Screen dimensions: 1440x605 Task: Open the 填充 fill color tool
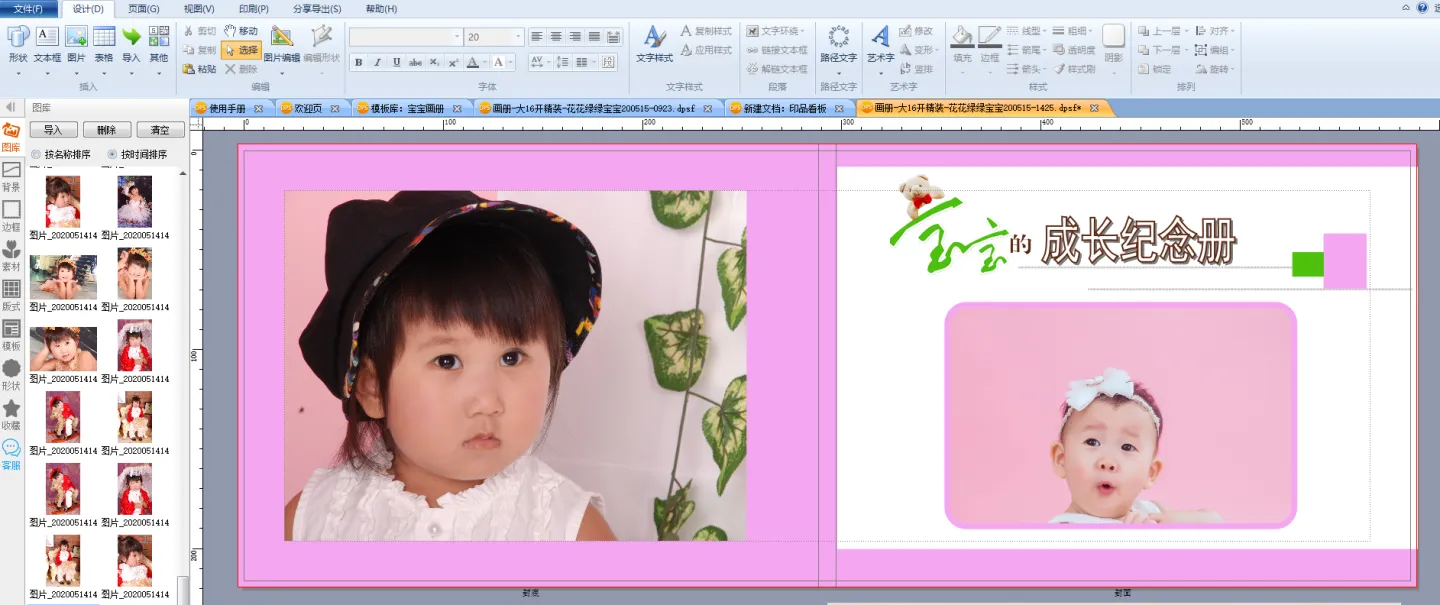coord(962,45)
